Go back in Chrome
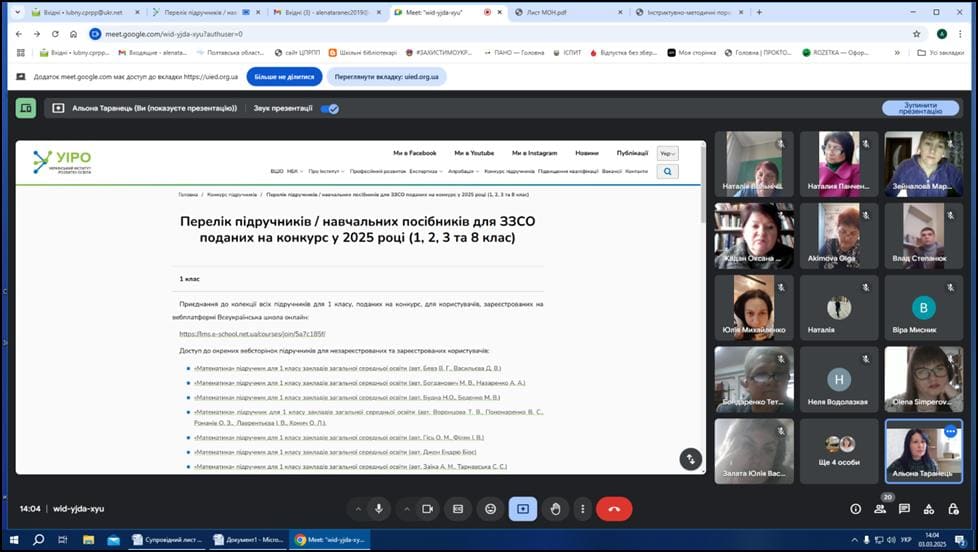978x552 pixels. coord(19,34)
